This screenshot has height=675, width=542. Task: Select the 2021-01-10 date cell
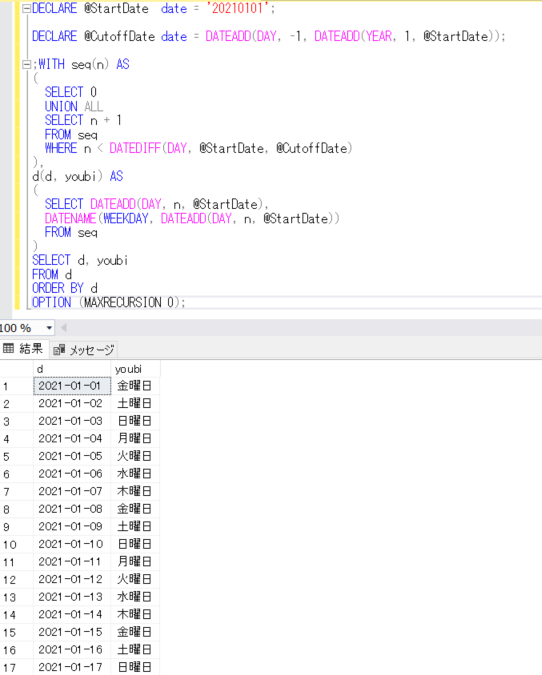pos(72,544)
